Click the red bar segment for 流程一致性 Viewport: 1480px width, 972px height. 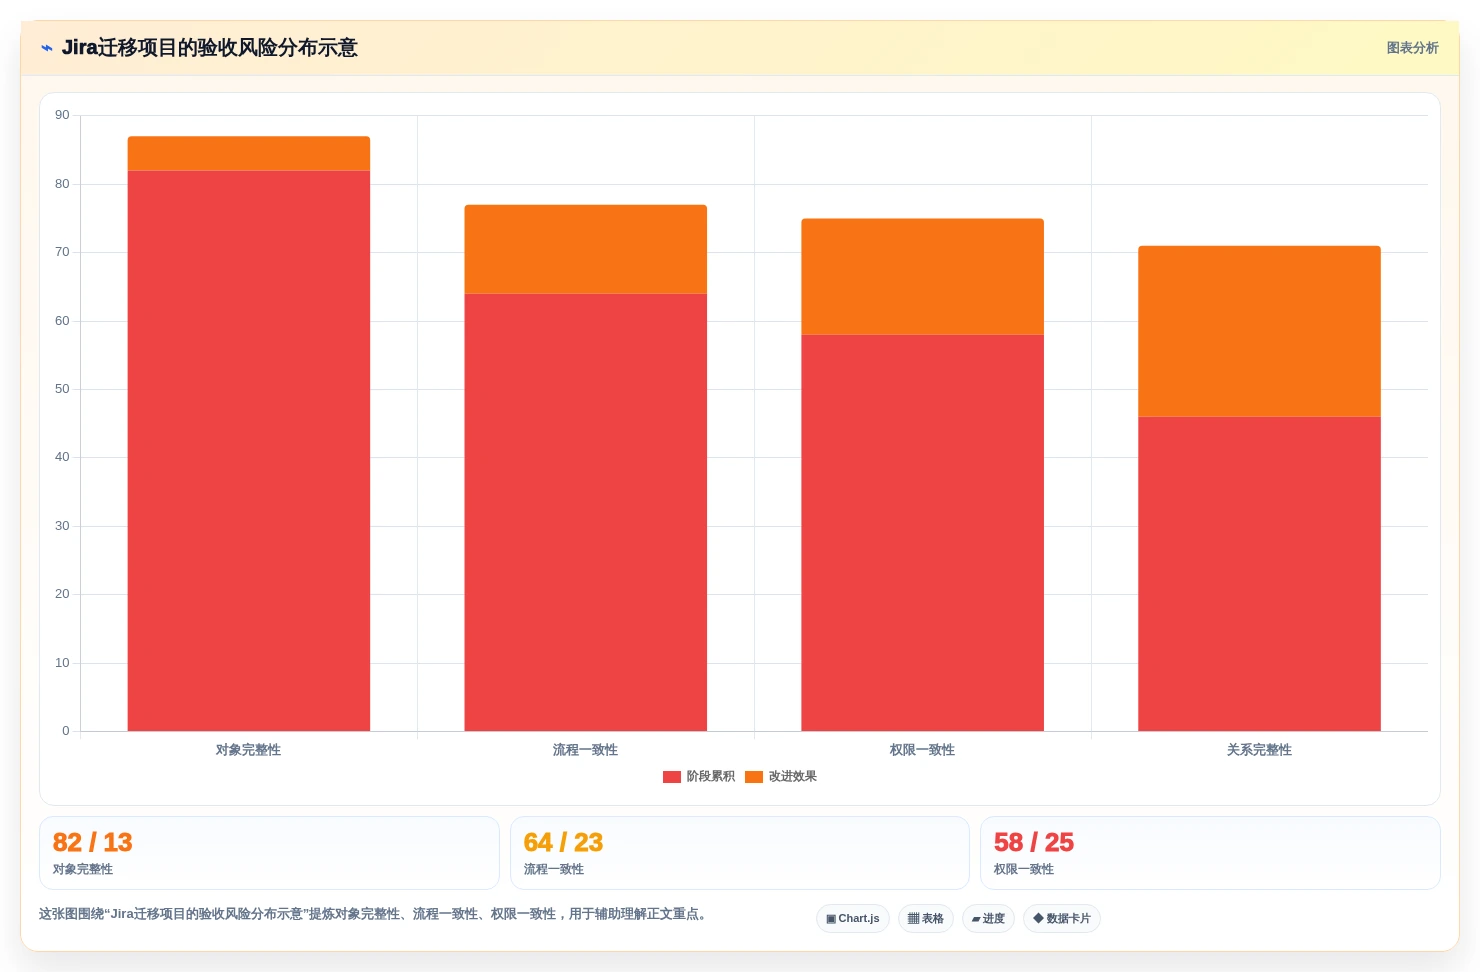(586, 512)
